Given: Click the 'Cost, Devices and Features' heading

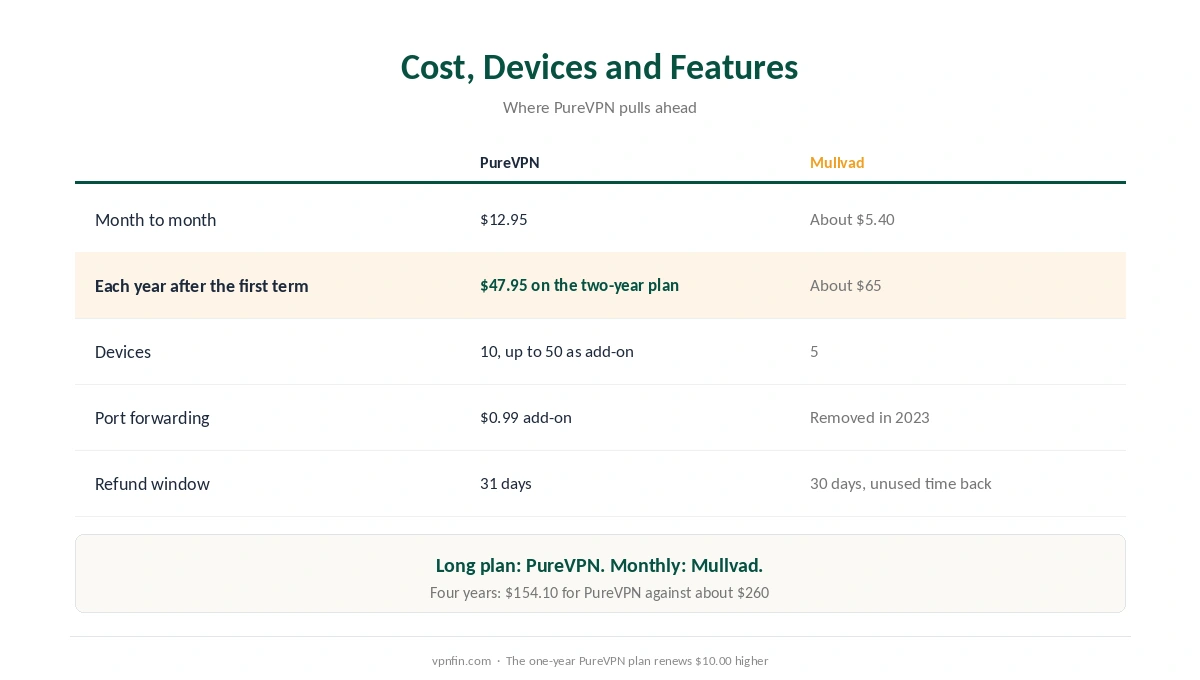Looking at the screenshot, I should pos(599,67).
